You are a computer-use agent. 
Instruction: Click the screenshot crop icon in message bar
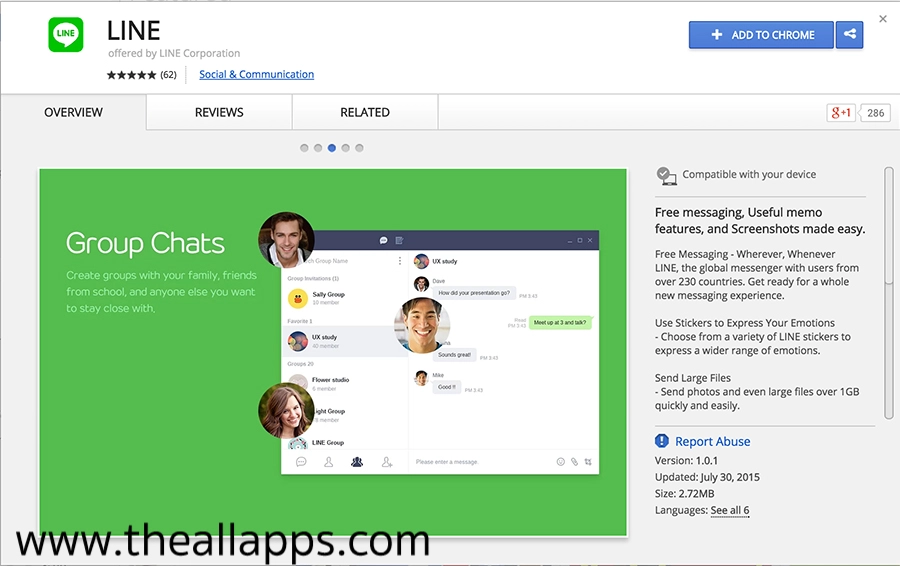(x=588, y=462)
